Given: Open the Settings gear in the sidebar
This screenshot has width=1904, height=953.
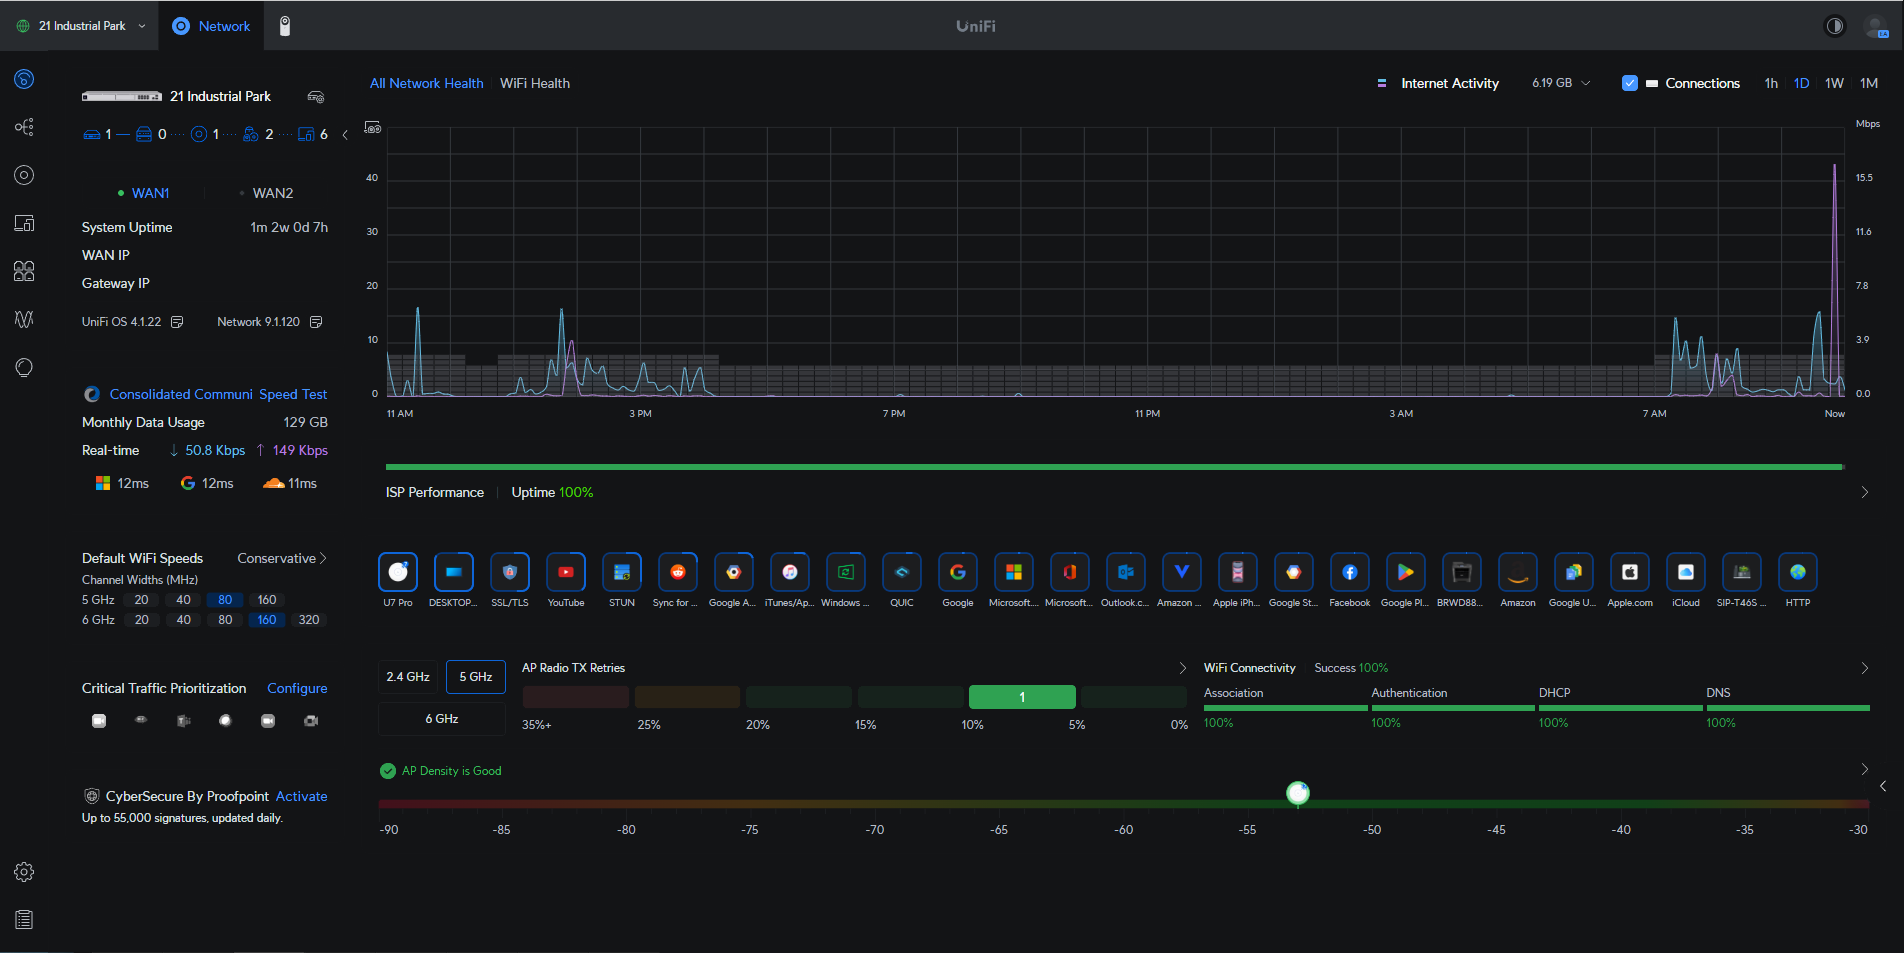Looking at the screenshot, I should coord(24,872).
